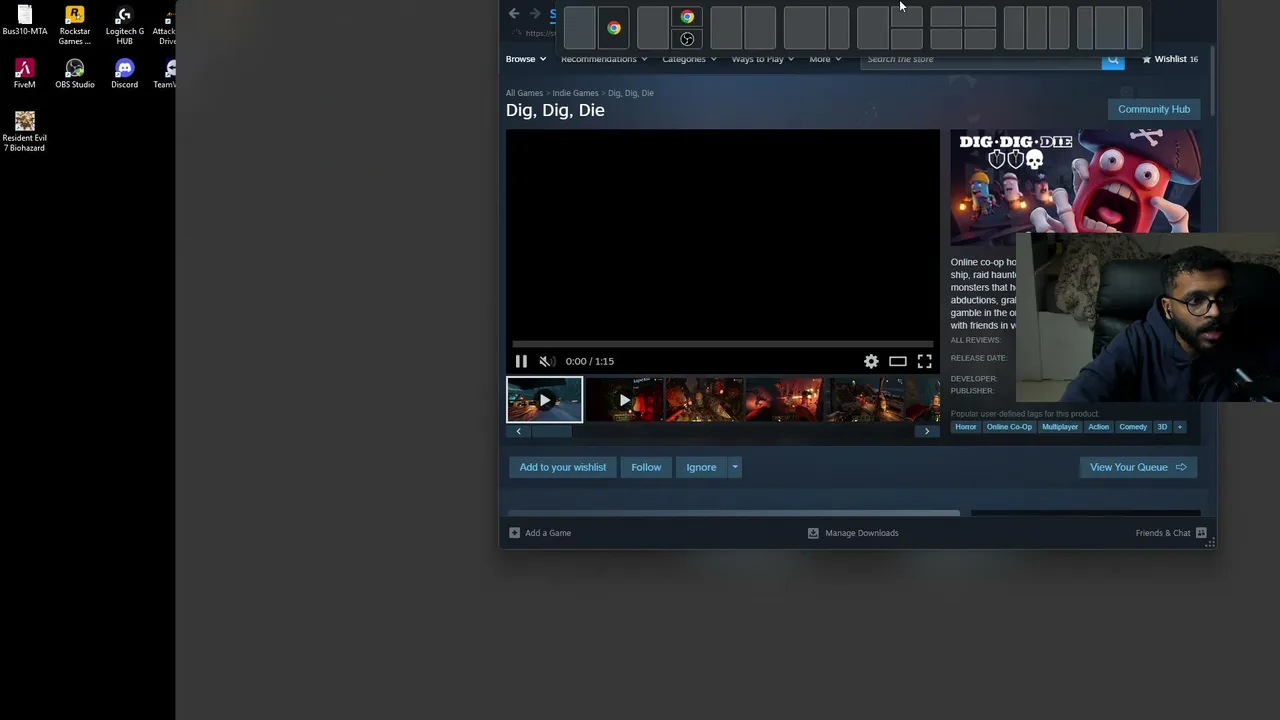Open Manage Downloads in the Steam footer

(853, 533)
